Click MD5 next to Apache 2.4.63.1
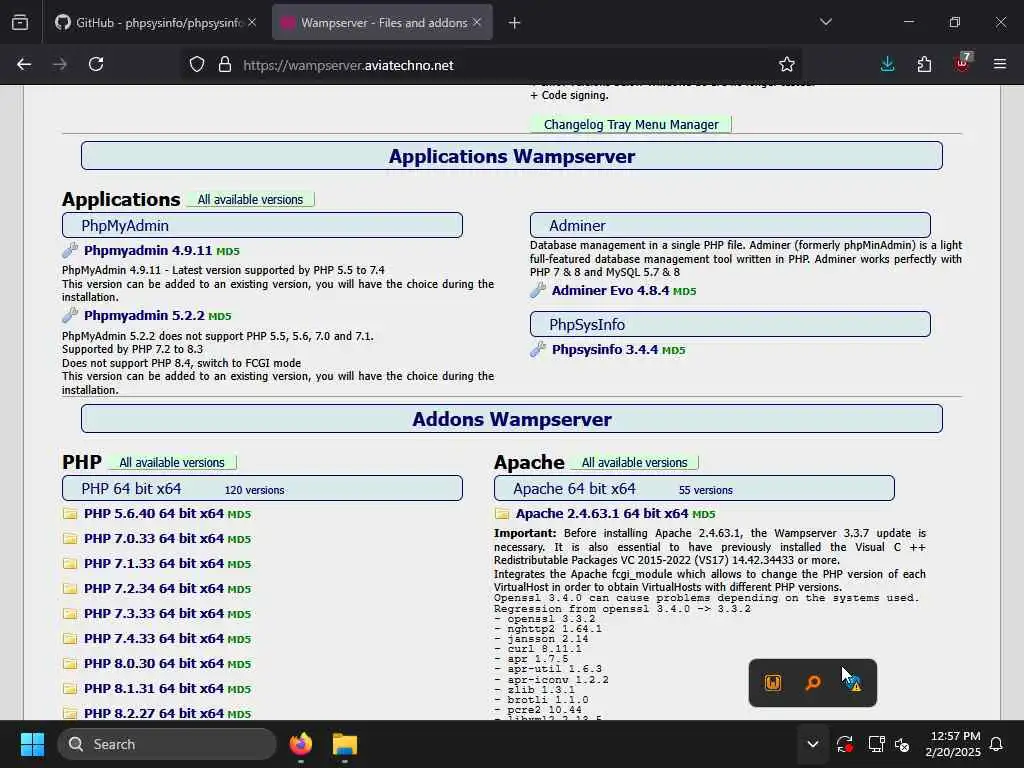The width and height of the screenshot is (1024, 768). pos(703,515)
